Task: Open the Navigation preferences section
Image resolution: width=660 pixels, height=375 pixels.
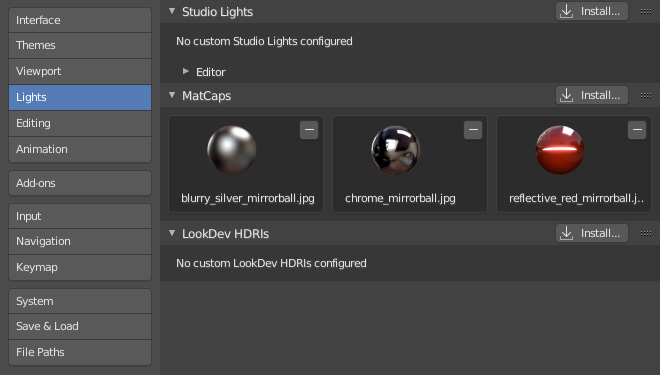Action: point(80,242)
